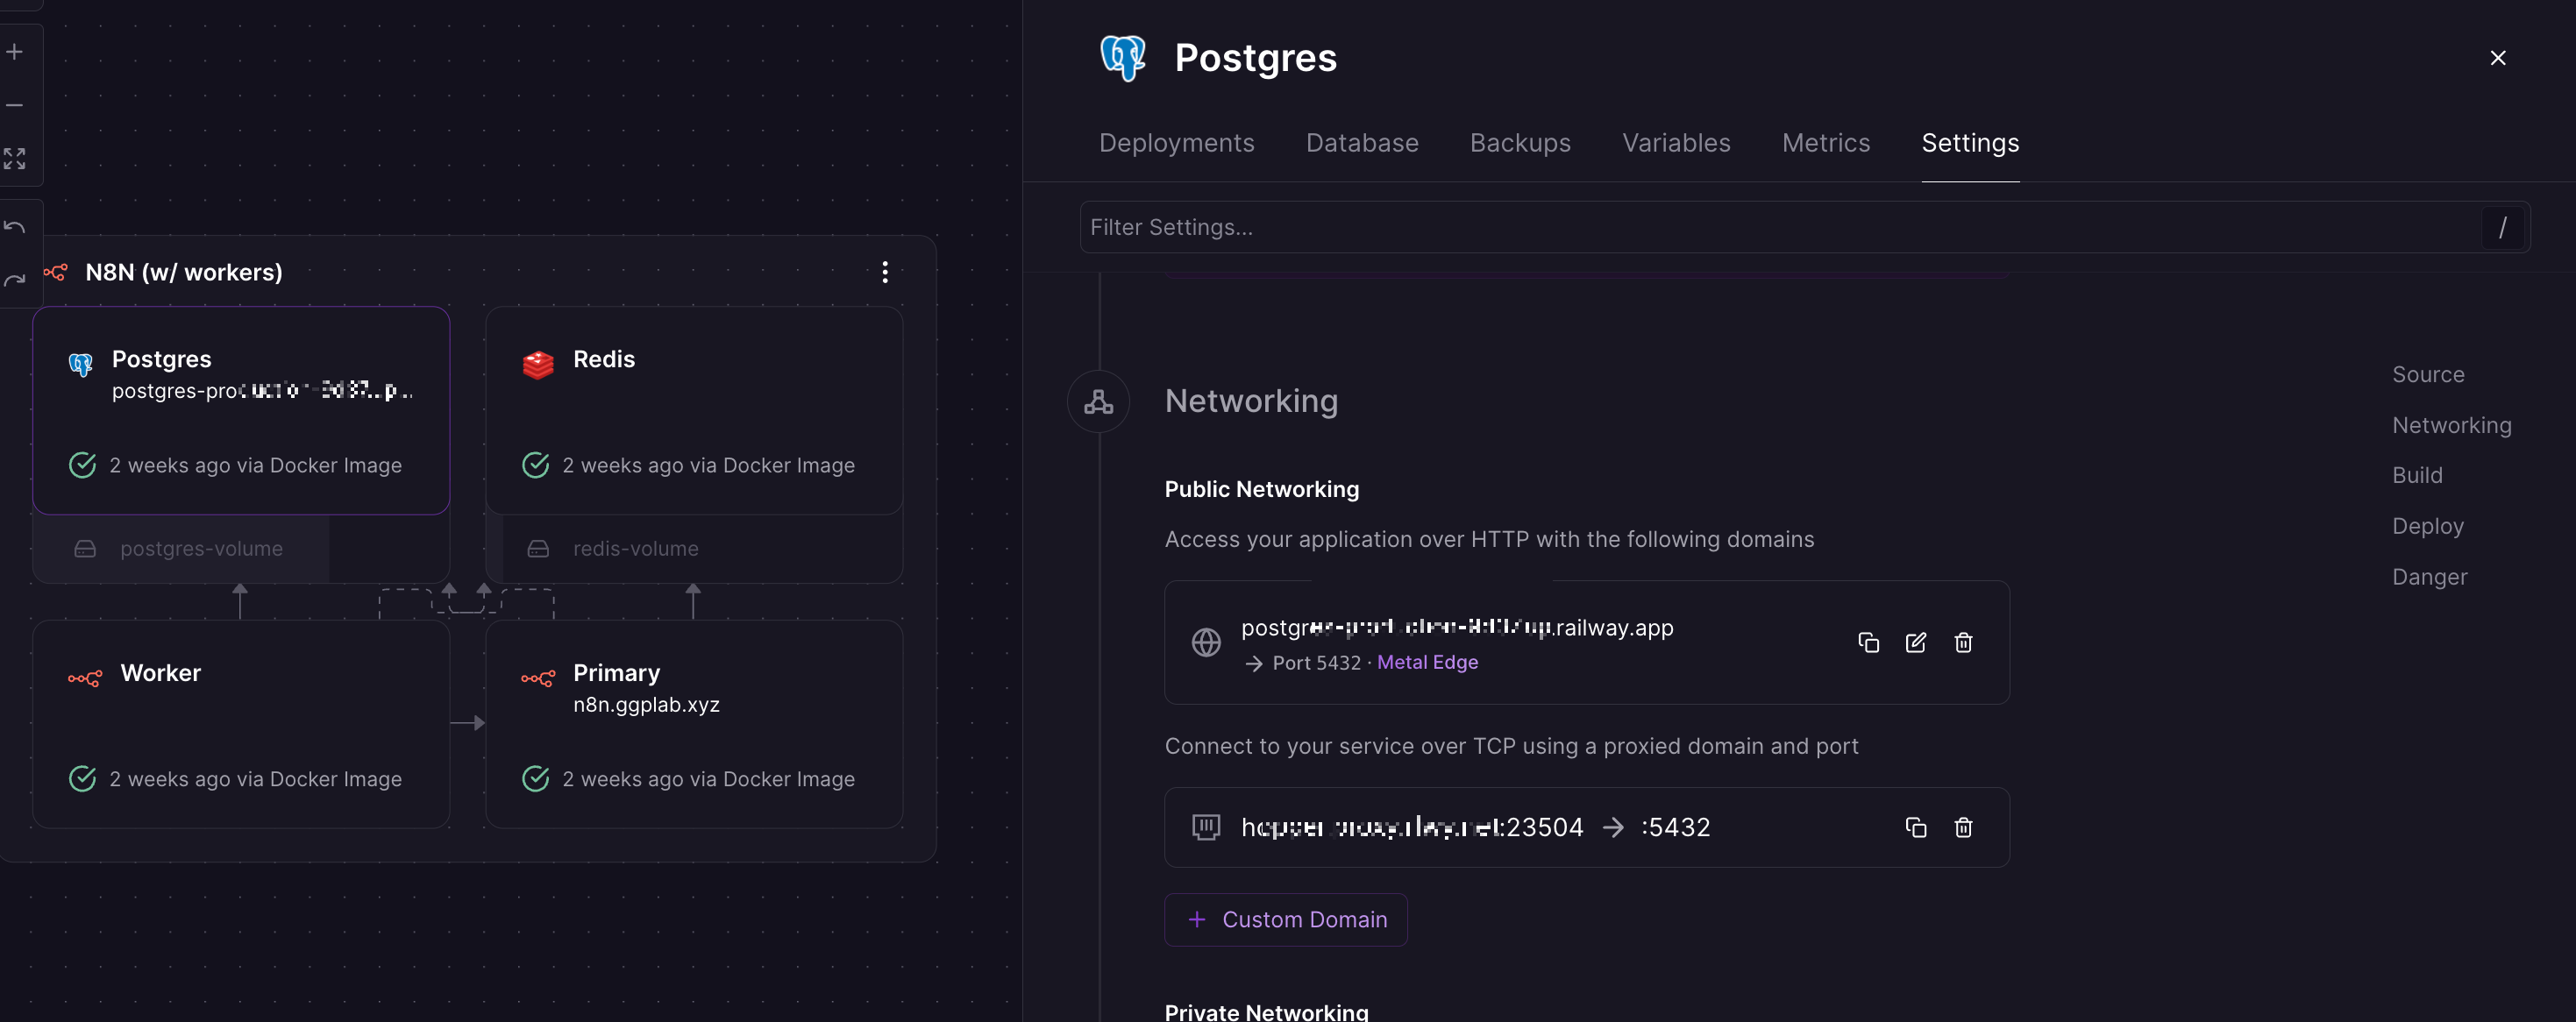The width and height of the screenshot is (2576, 1022).
Task: Edit the railway.app public domain
Action: (x=1915, y=642)
